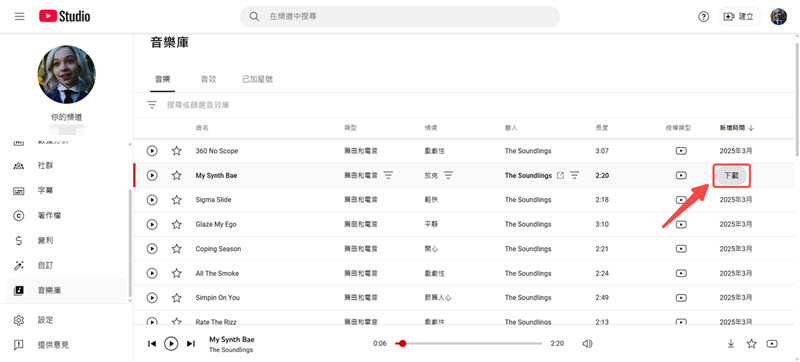Play the Simpin On You track
The image size is (800, 362).
[x=152, y=298]
